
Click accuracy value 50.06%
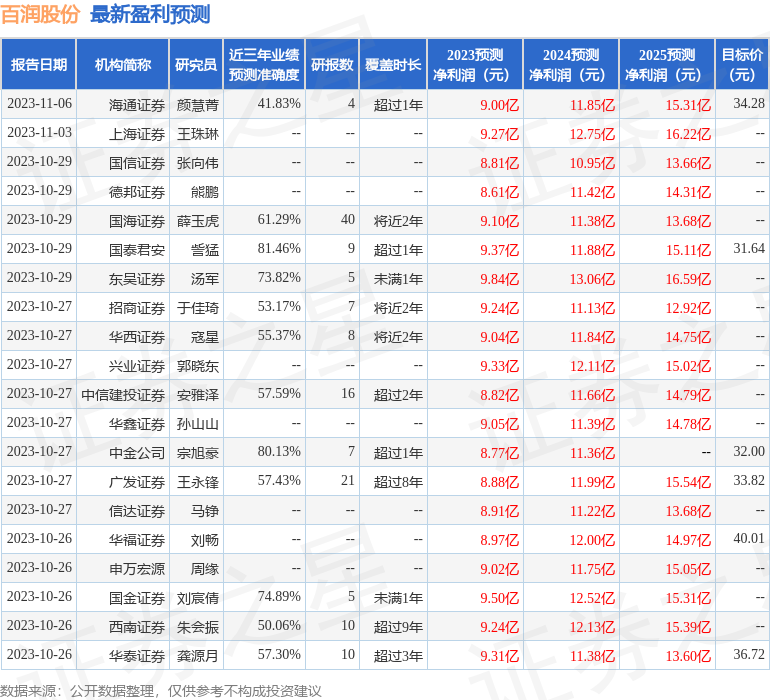pos(279,625)
